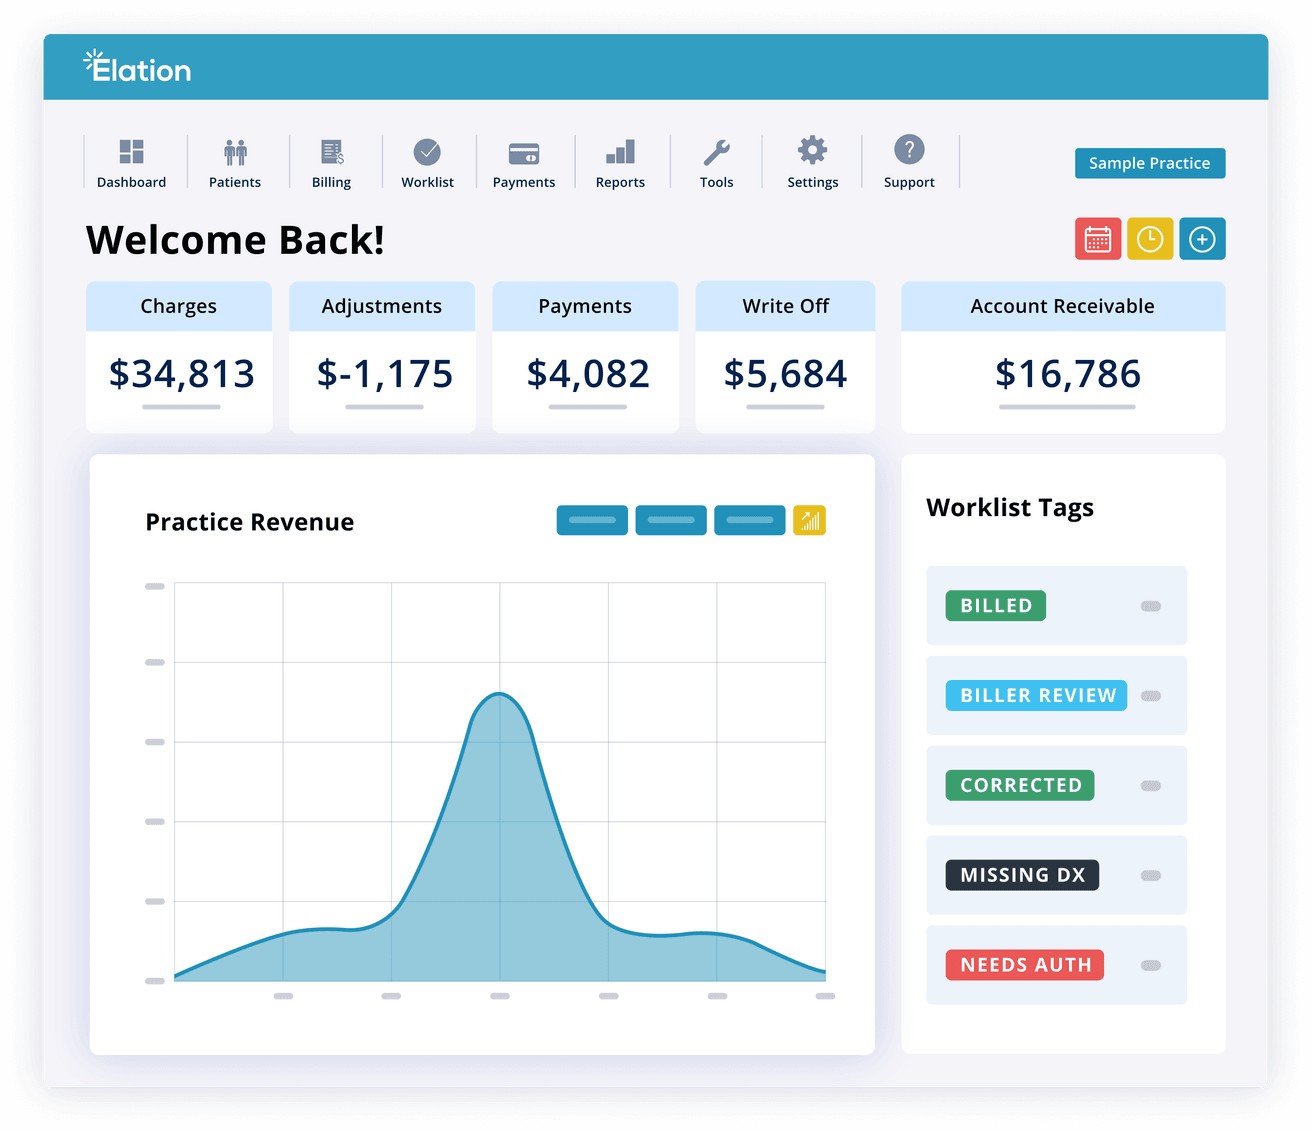Click the yellow clock icon
Viewport: 1311px width, 1131px height.
coord(1150,238)
